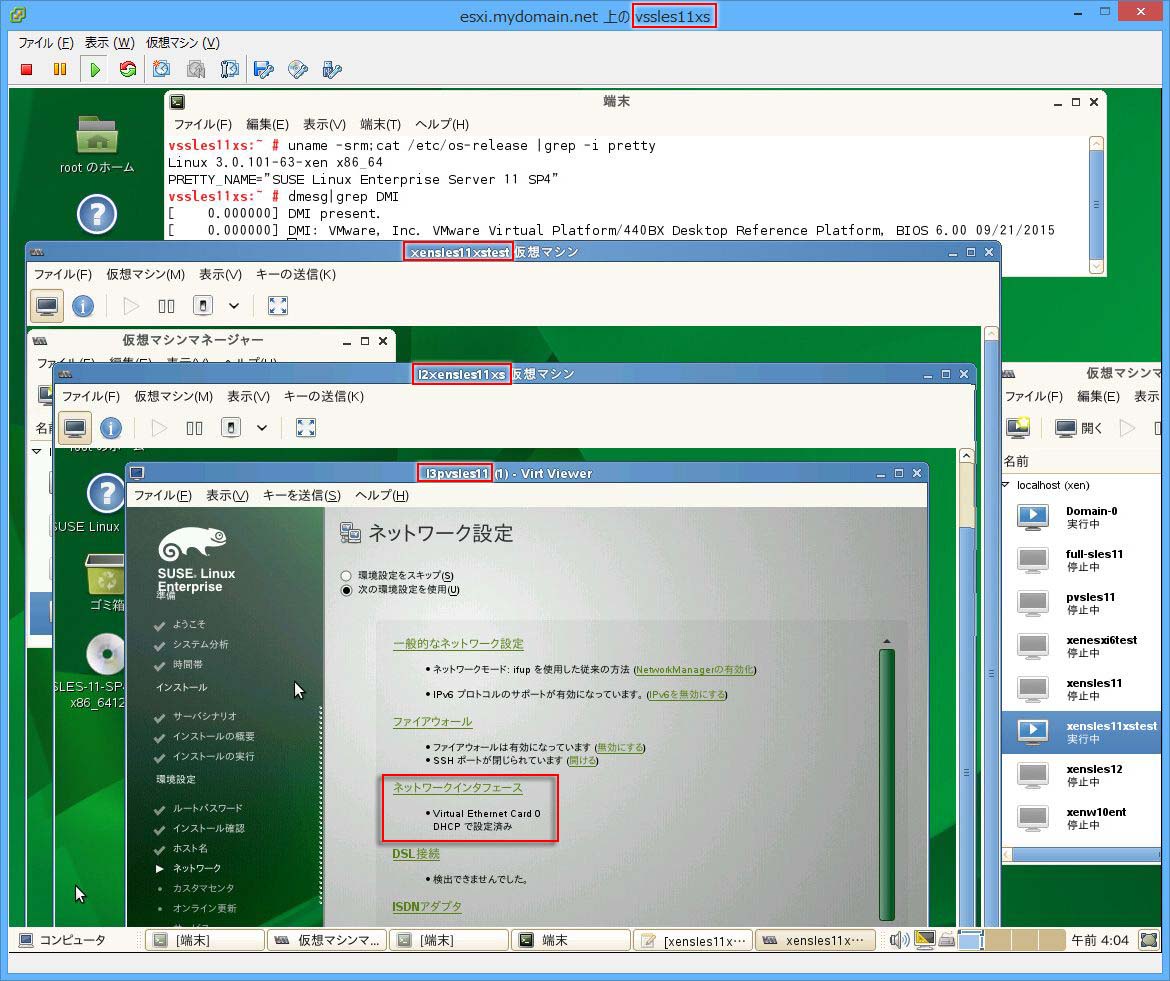Open キーを送信(S) menu in Virt Viewer
The width and height of the screenshot is (1170, 981).
[x=301, y=495]
